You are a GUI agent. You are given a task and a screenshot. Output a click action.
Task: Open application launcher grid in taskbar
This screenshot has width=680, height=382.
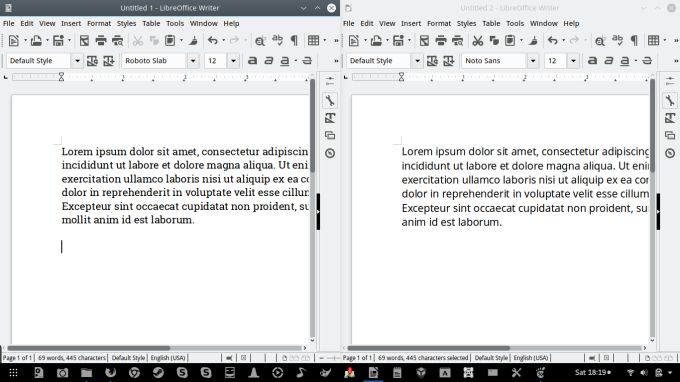pos(13,372)
